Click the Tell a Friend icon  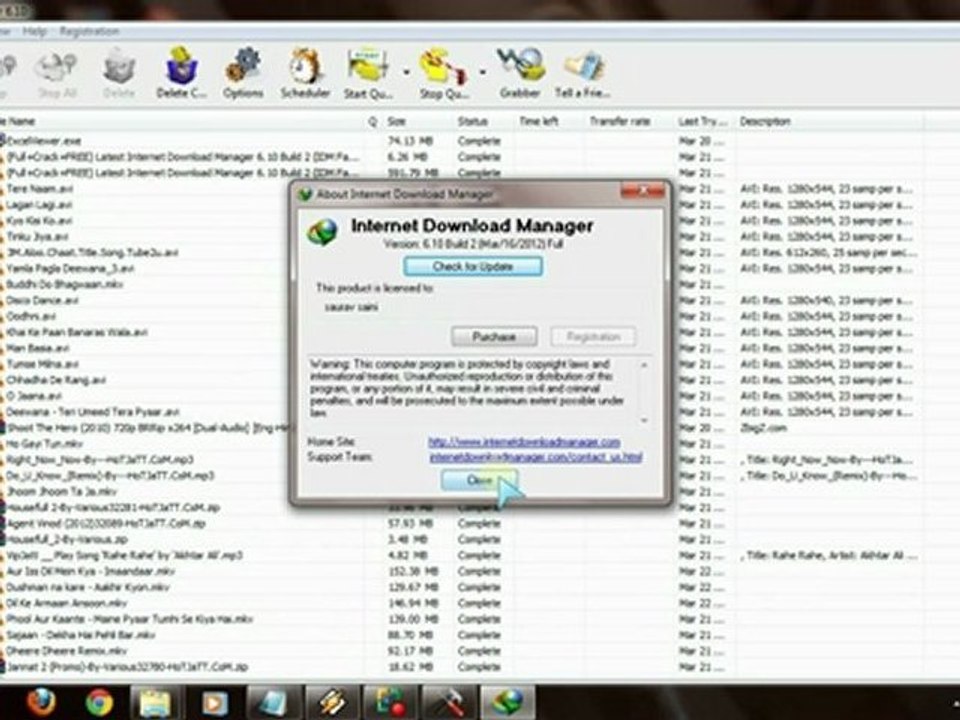tap(582, 73)
